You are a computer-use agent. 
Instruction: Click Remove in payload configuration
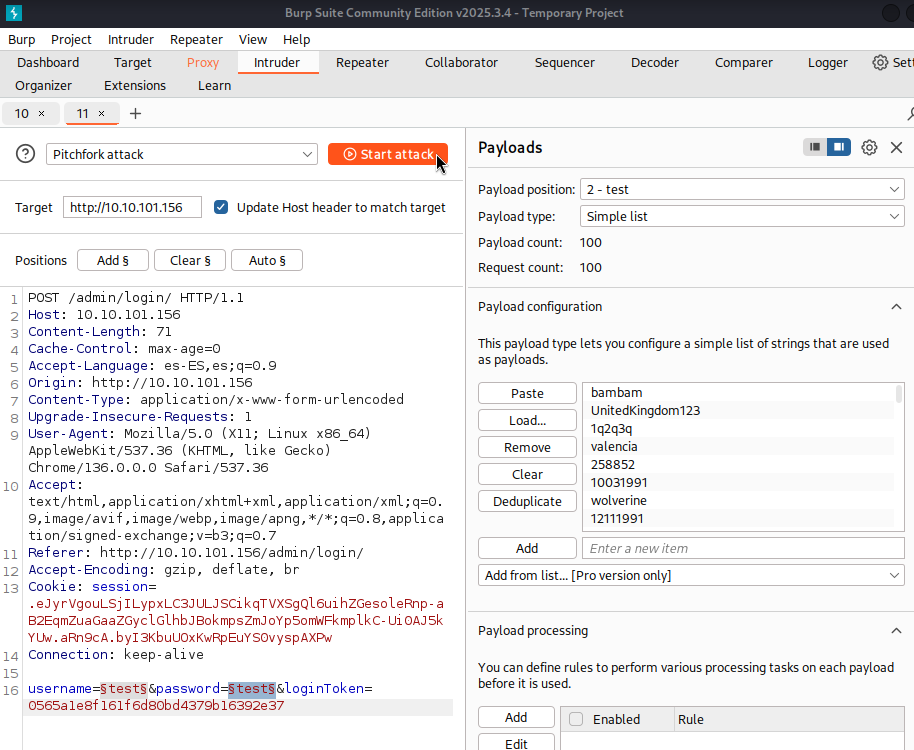tap(528, 448)
